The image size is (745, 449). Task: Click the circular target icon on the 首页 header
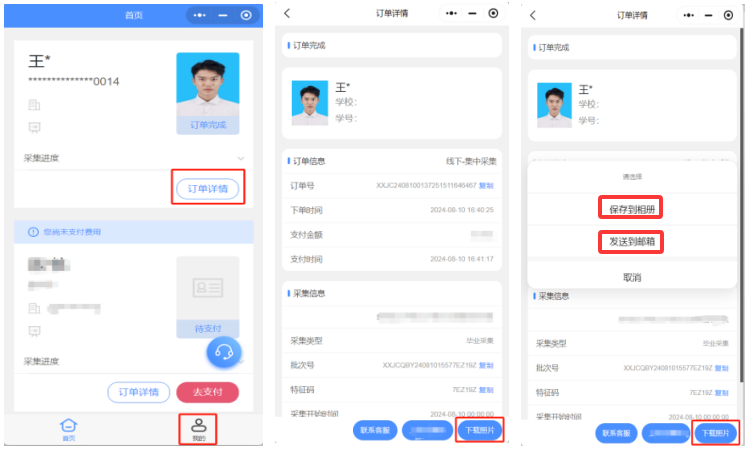pos(246,16)
